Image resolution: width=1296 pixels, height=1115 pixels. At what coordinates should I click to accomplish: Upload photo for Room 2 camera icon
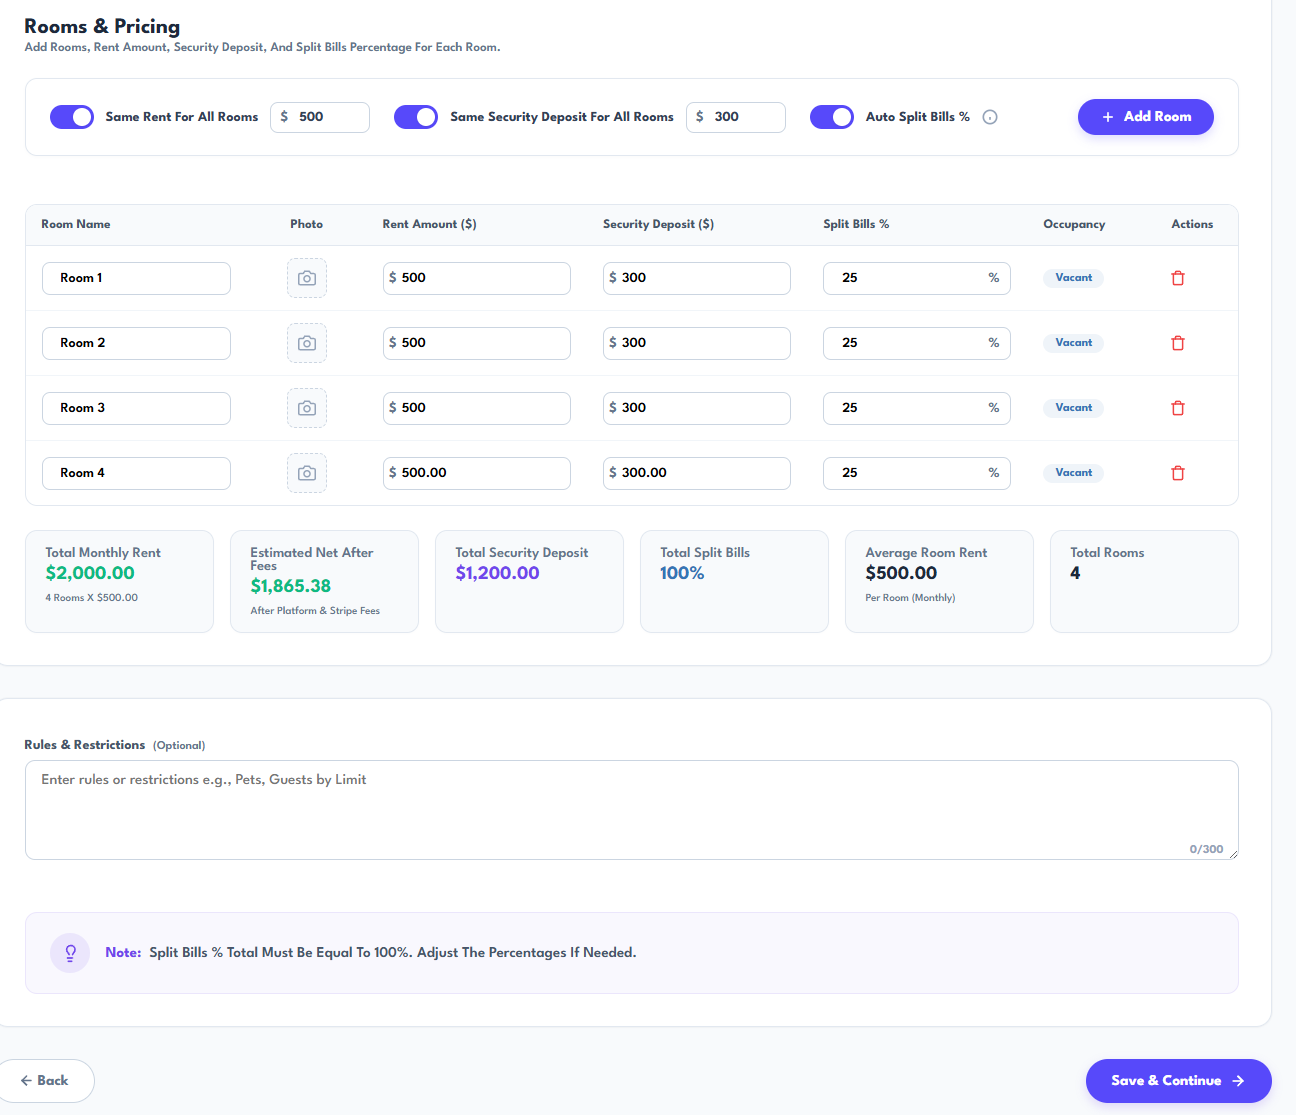click(x=307, y=343)
